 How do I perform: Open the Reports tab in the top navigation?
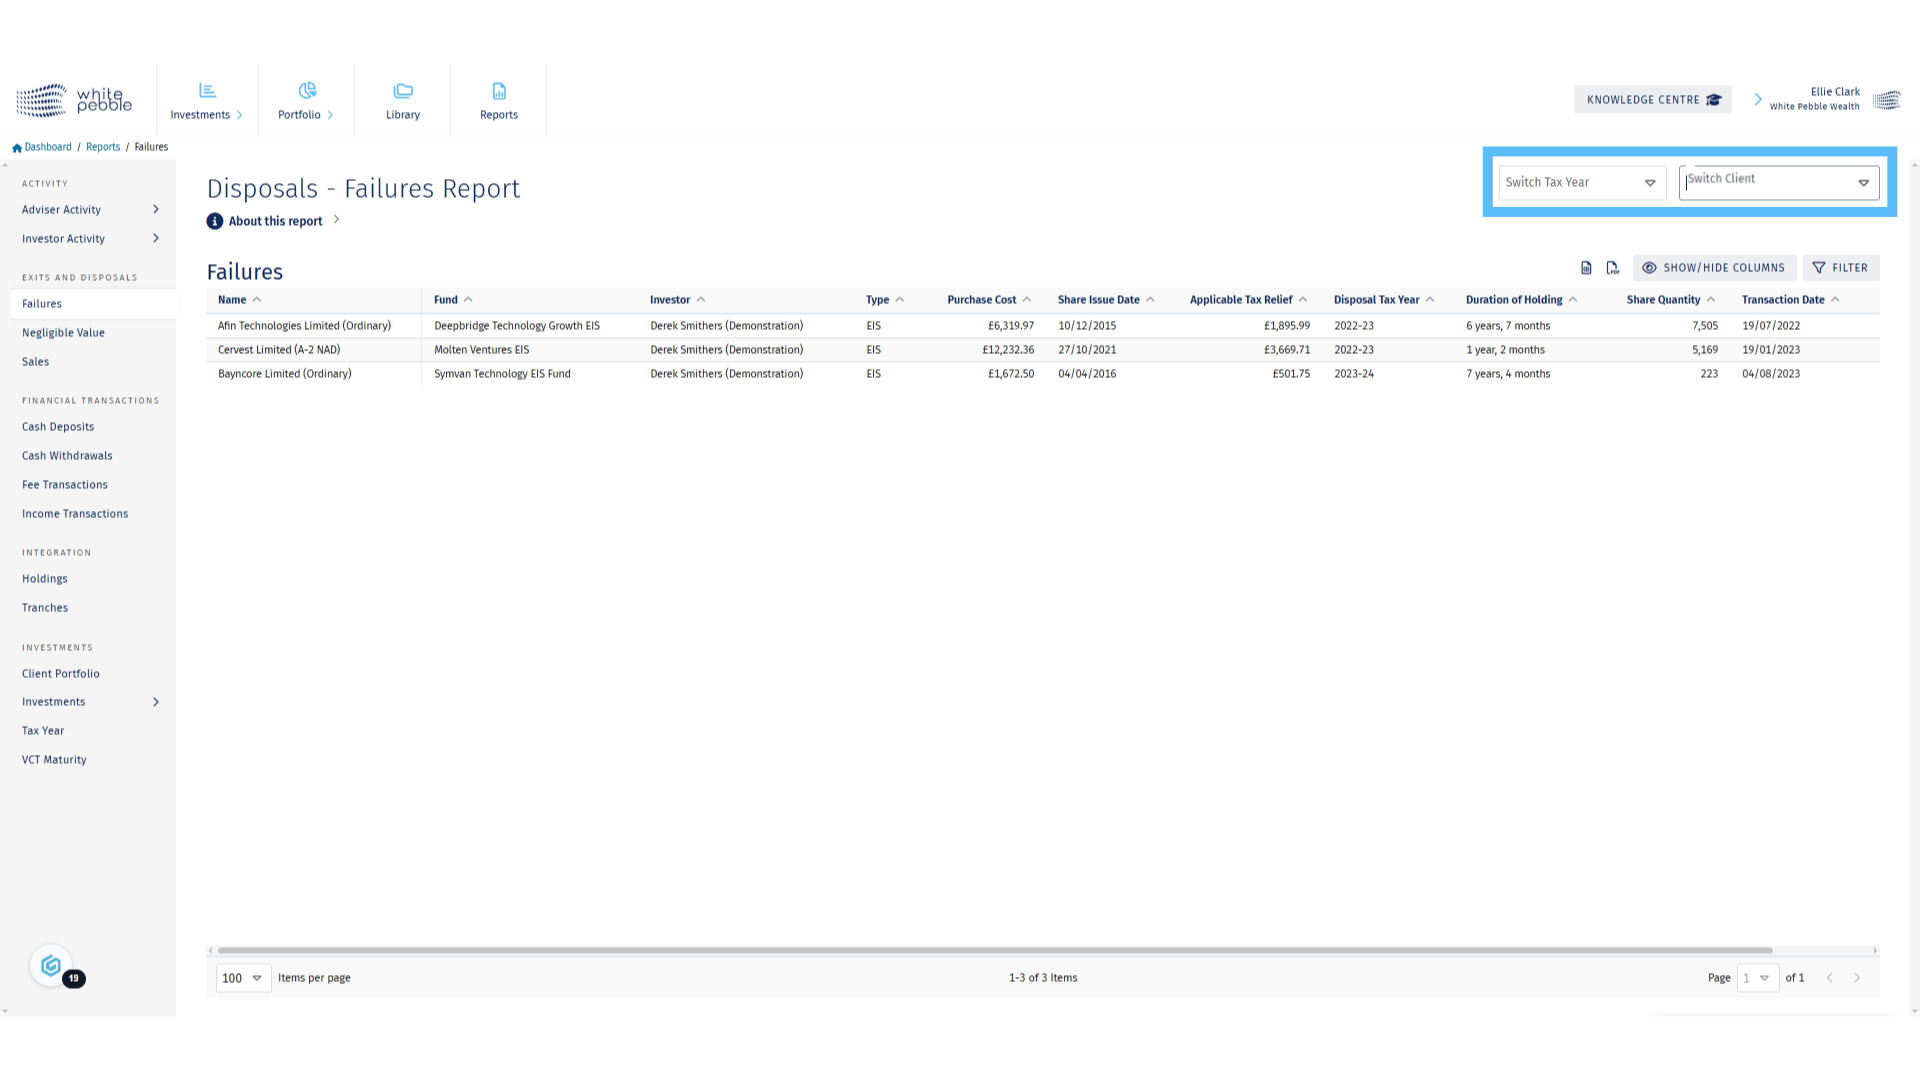point(499,100)
